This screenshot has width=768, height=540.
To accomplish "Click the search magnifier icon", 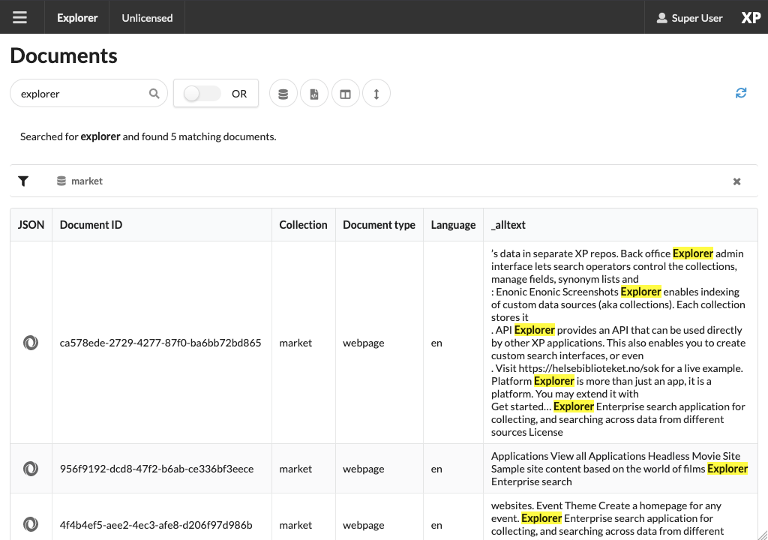I will coord(154,93).
